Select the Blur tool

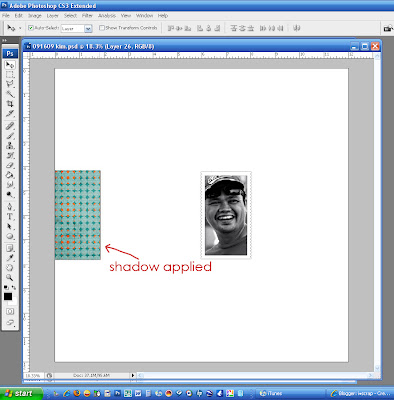click(10, 184)
